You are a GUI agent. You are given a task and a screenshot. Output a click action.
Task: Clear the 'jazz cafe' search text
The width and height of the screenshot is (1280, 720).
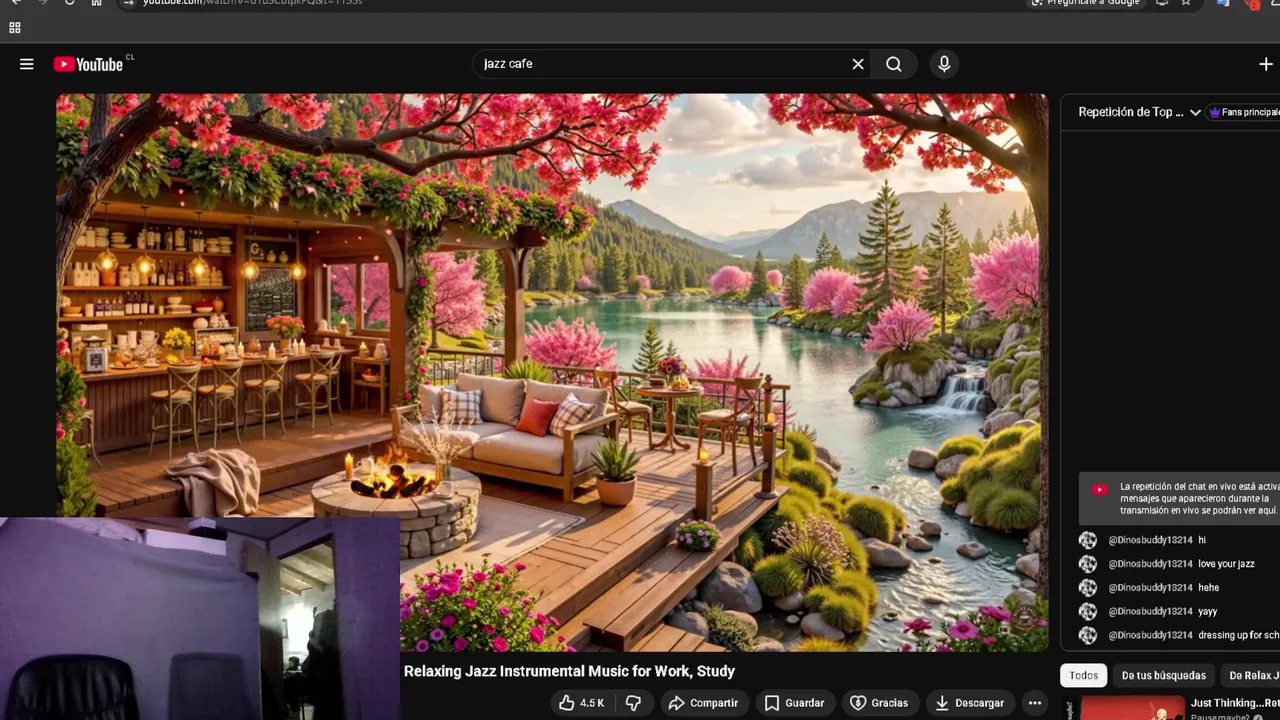[858, 64]
